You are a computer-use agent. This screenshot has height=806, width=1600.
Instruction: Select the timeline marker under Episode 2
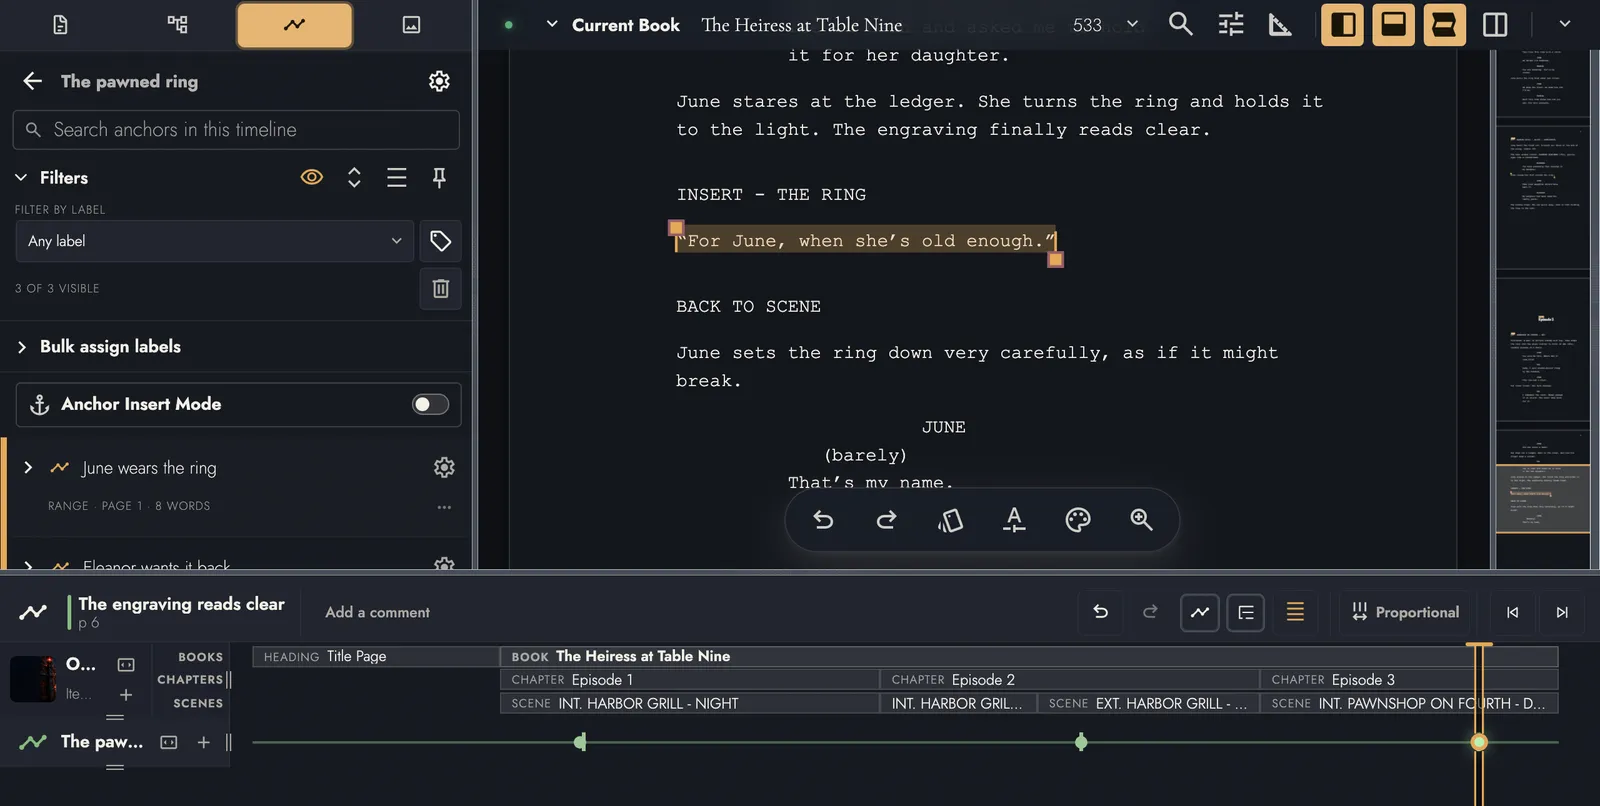click(1081, 742)
